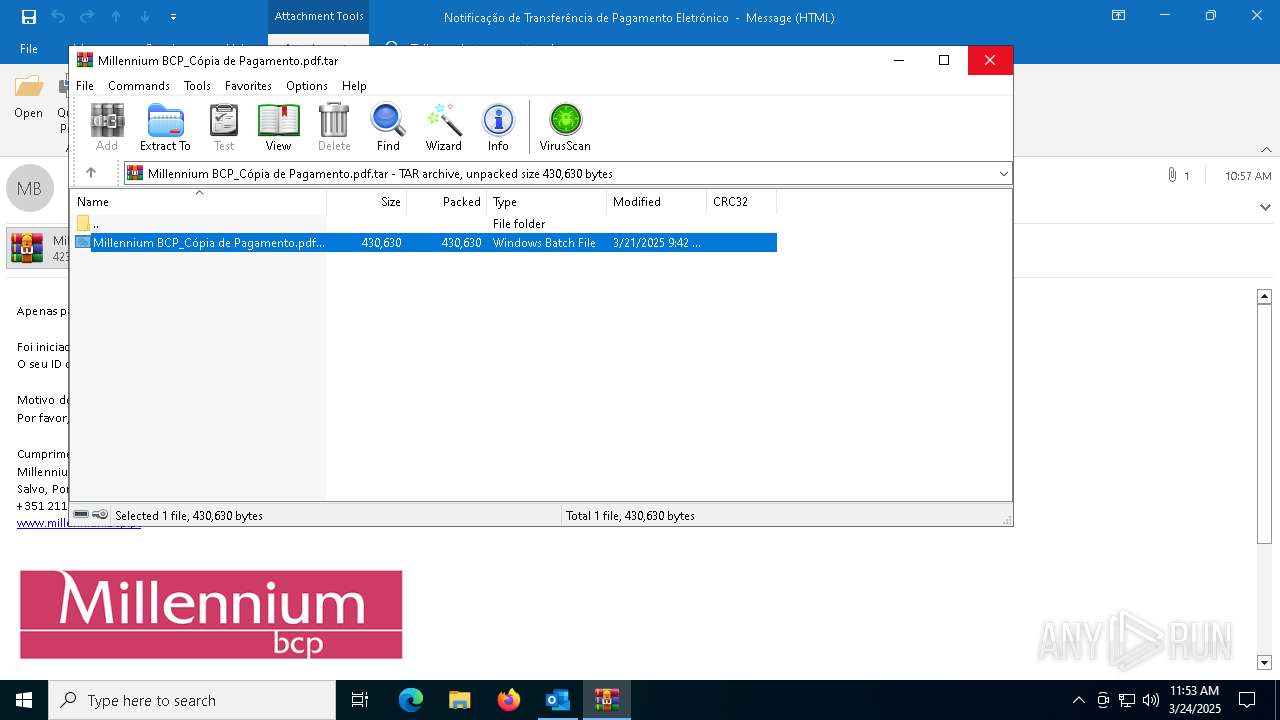Show hidden system tray icons

pos(1078,700)
